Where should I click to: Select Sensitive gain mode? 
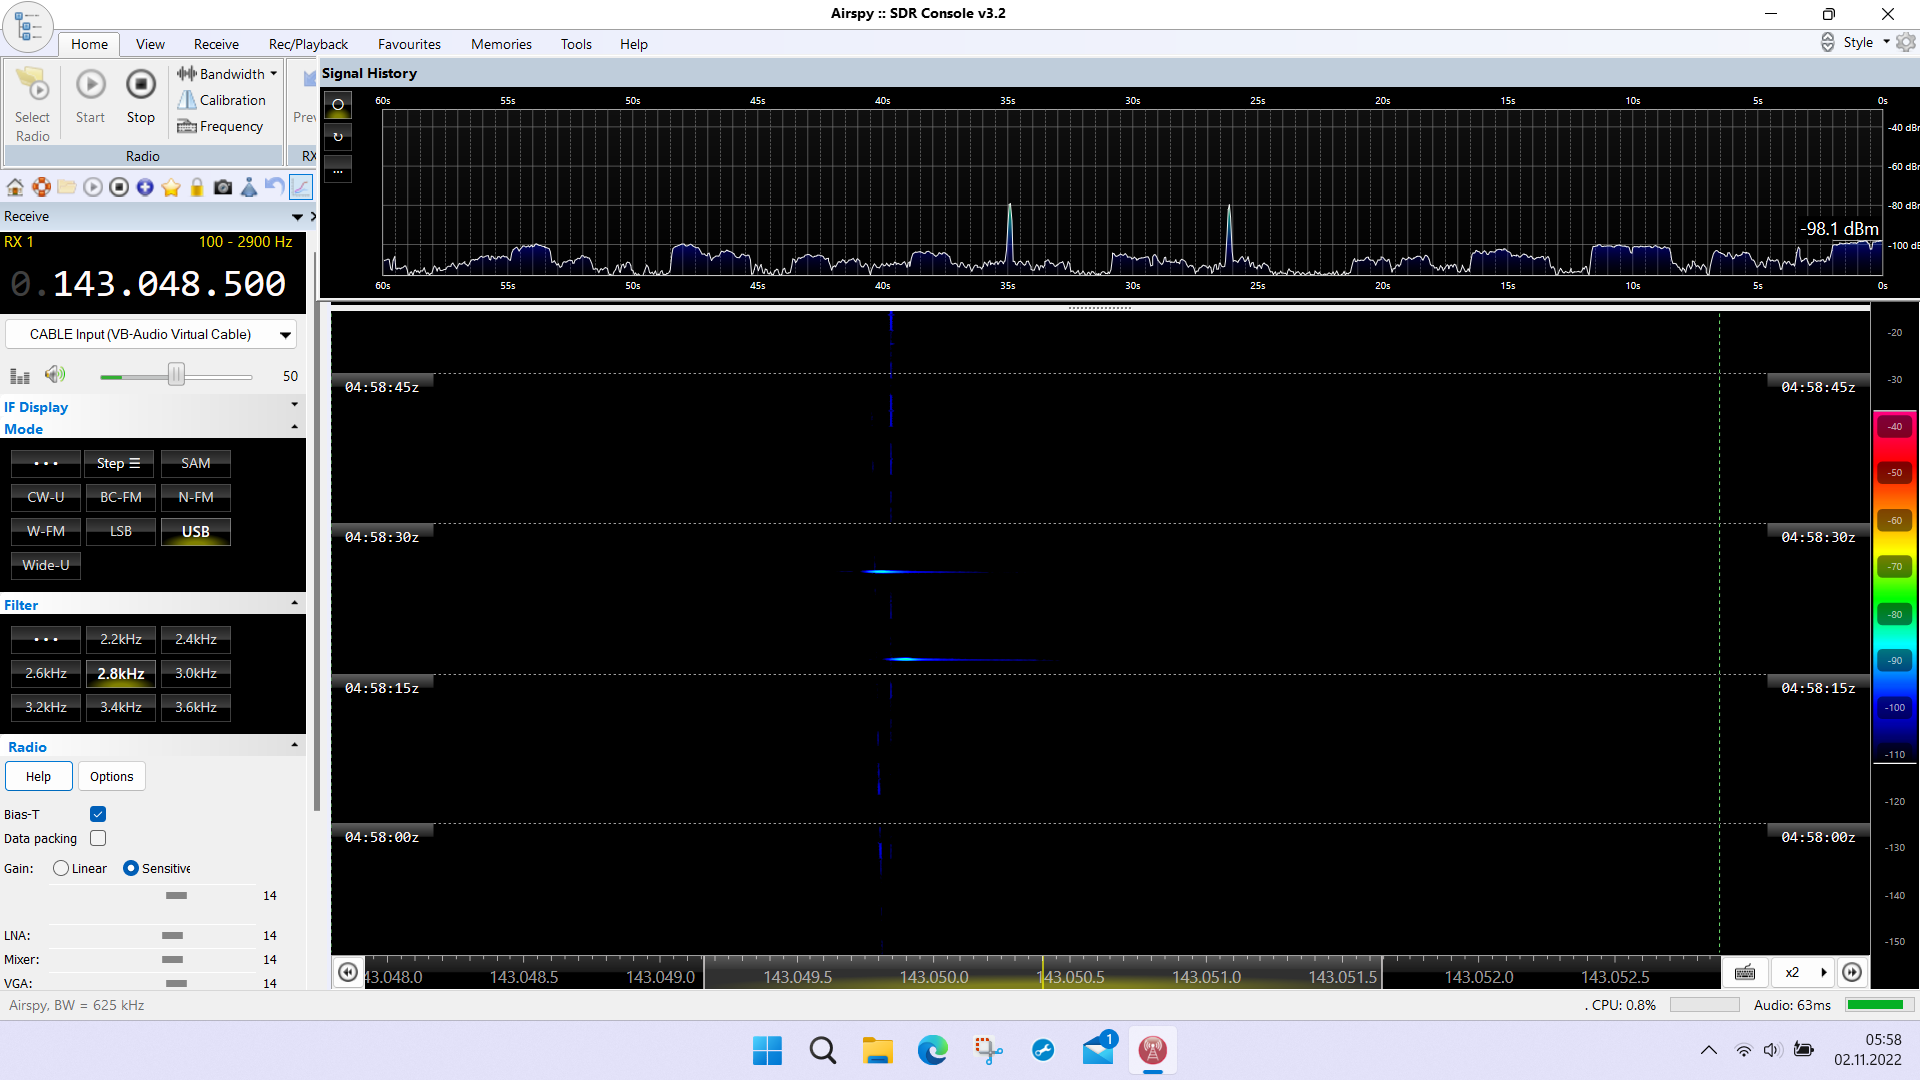click(x=131, y=868)
